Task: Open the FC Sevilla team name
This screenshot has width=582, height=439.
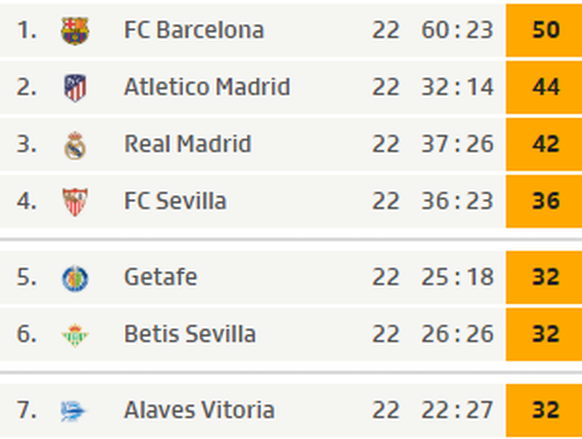Action: 175,201
